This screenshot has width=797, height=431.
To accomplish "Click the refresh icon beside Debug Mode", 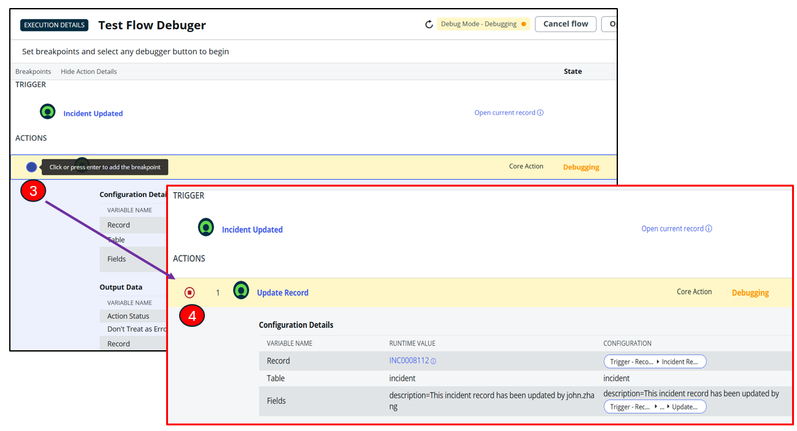I will [429, 24].
